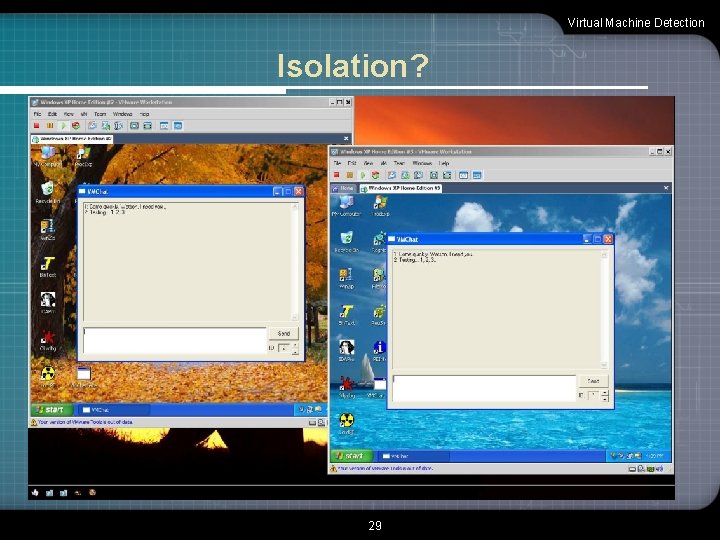Image resolution: width=720 pixels, height=540 pixels.
Task: Select My Computer on the ocean desktop
Action: tap(346, 205)
